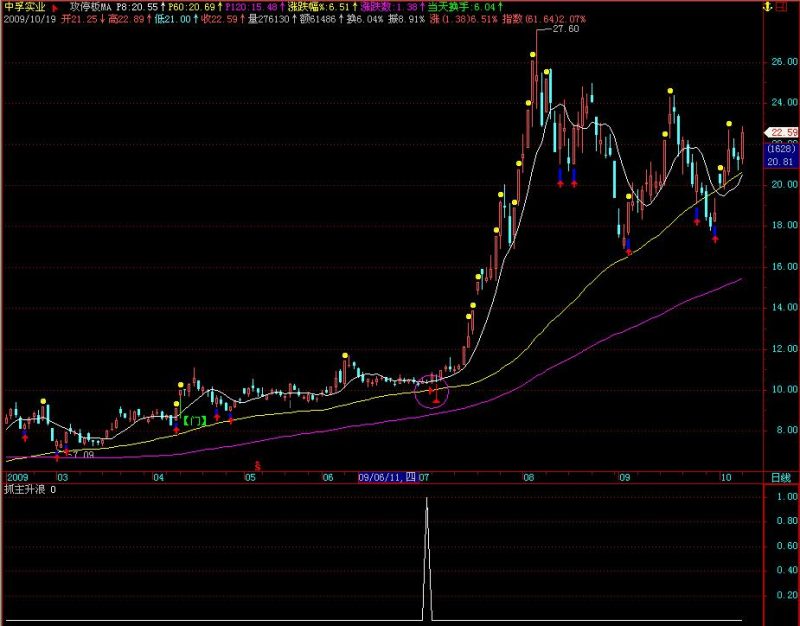Image resolution: width=800 pixels, height=626 pixels.
Task: Click the white spike in the 抓主升浪 panel
Action: pos(427,559)
